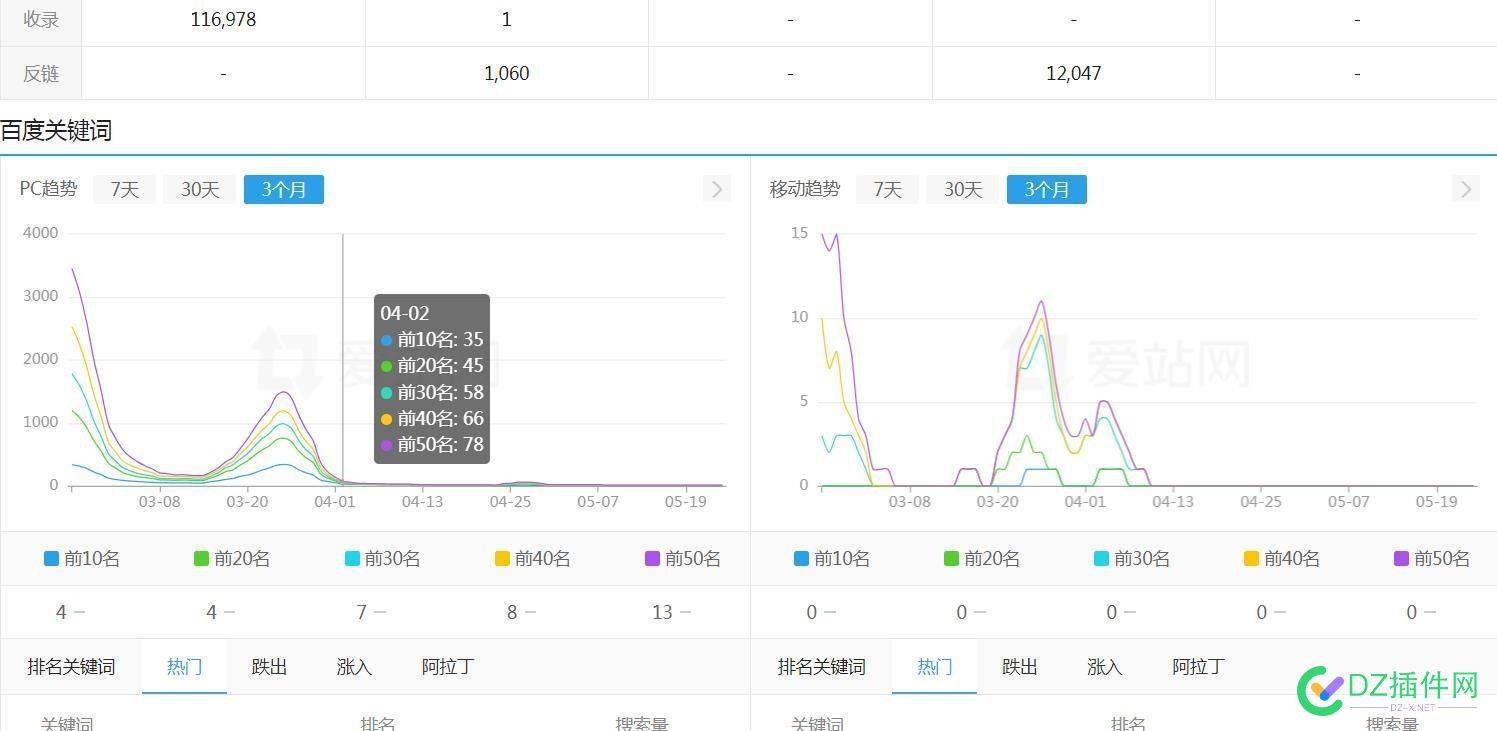Toggle 前20名 legend in PC chart
This screenshot has height=731, width=1497.
tap(232, 559)
